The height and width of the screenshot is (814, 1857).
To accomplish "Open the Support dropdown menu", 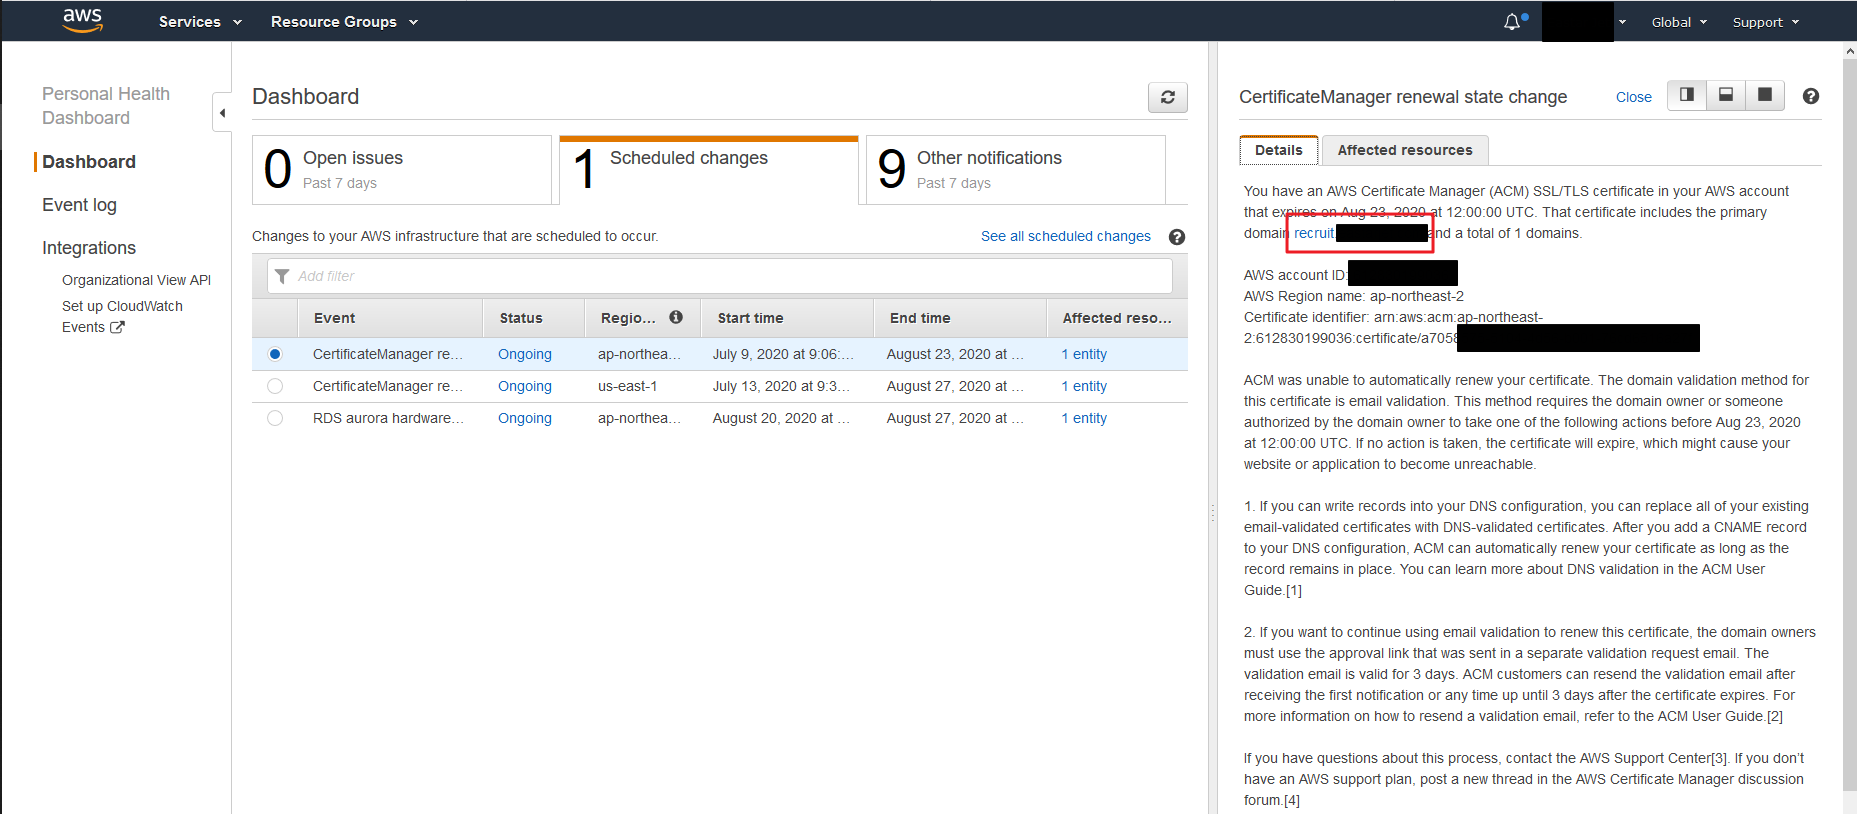I will tap(1766, 22).
